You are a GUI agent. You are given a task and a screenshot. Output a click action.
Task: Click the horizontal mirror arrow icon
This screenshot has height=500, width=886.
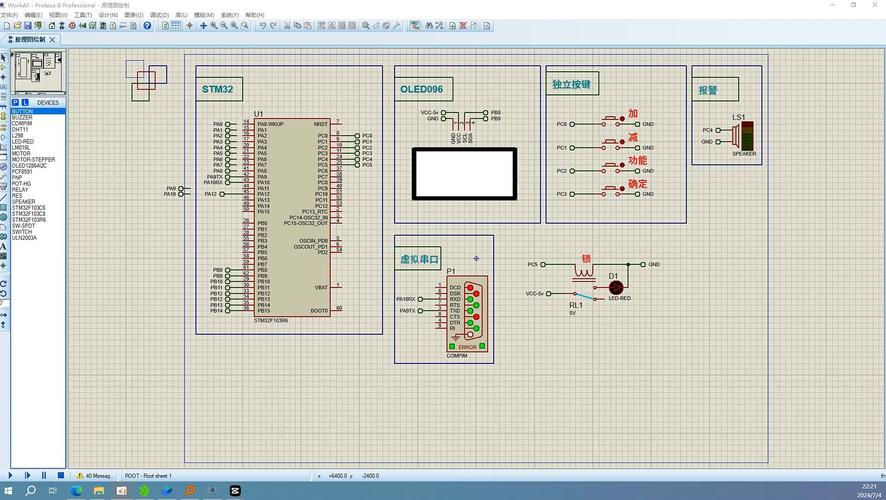pyautogui.click(x=3, y=315)
